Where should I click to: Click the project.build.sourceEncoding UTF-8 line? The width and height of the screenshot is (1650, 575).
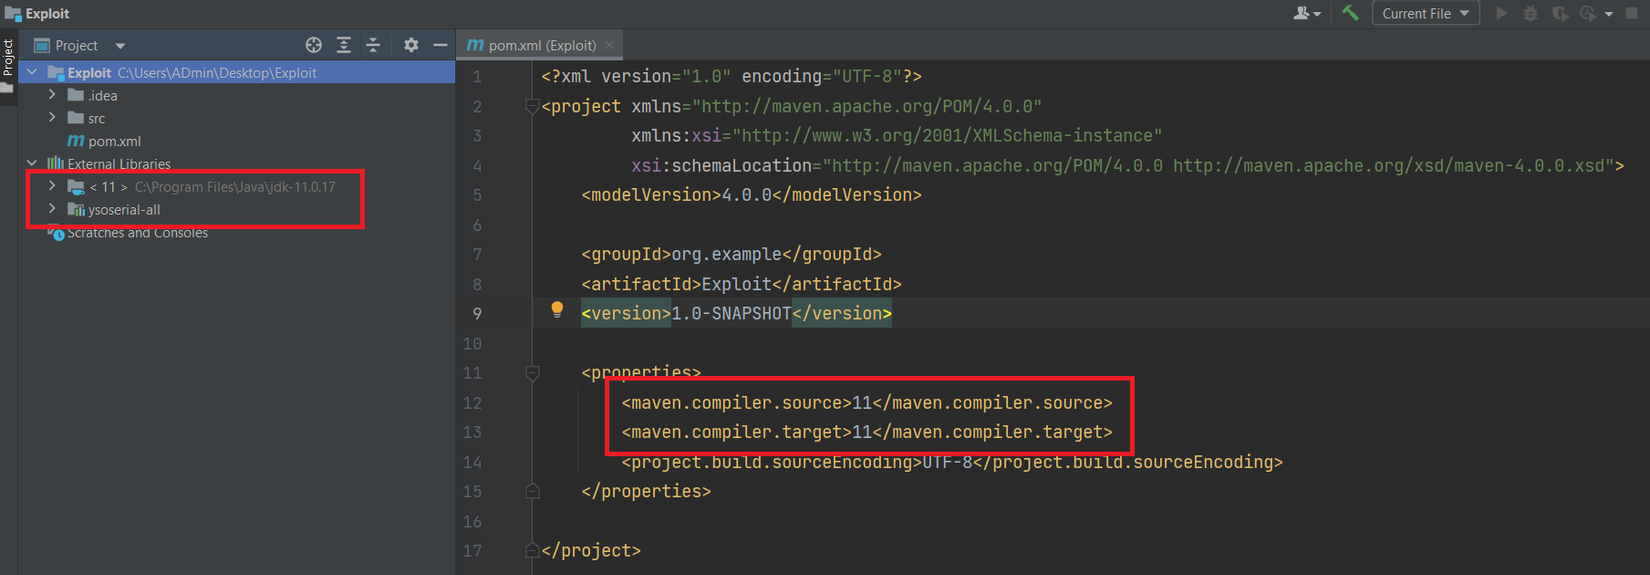click(x=952, y=462)
